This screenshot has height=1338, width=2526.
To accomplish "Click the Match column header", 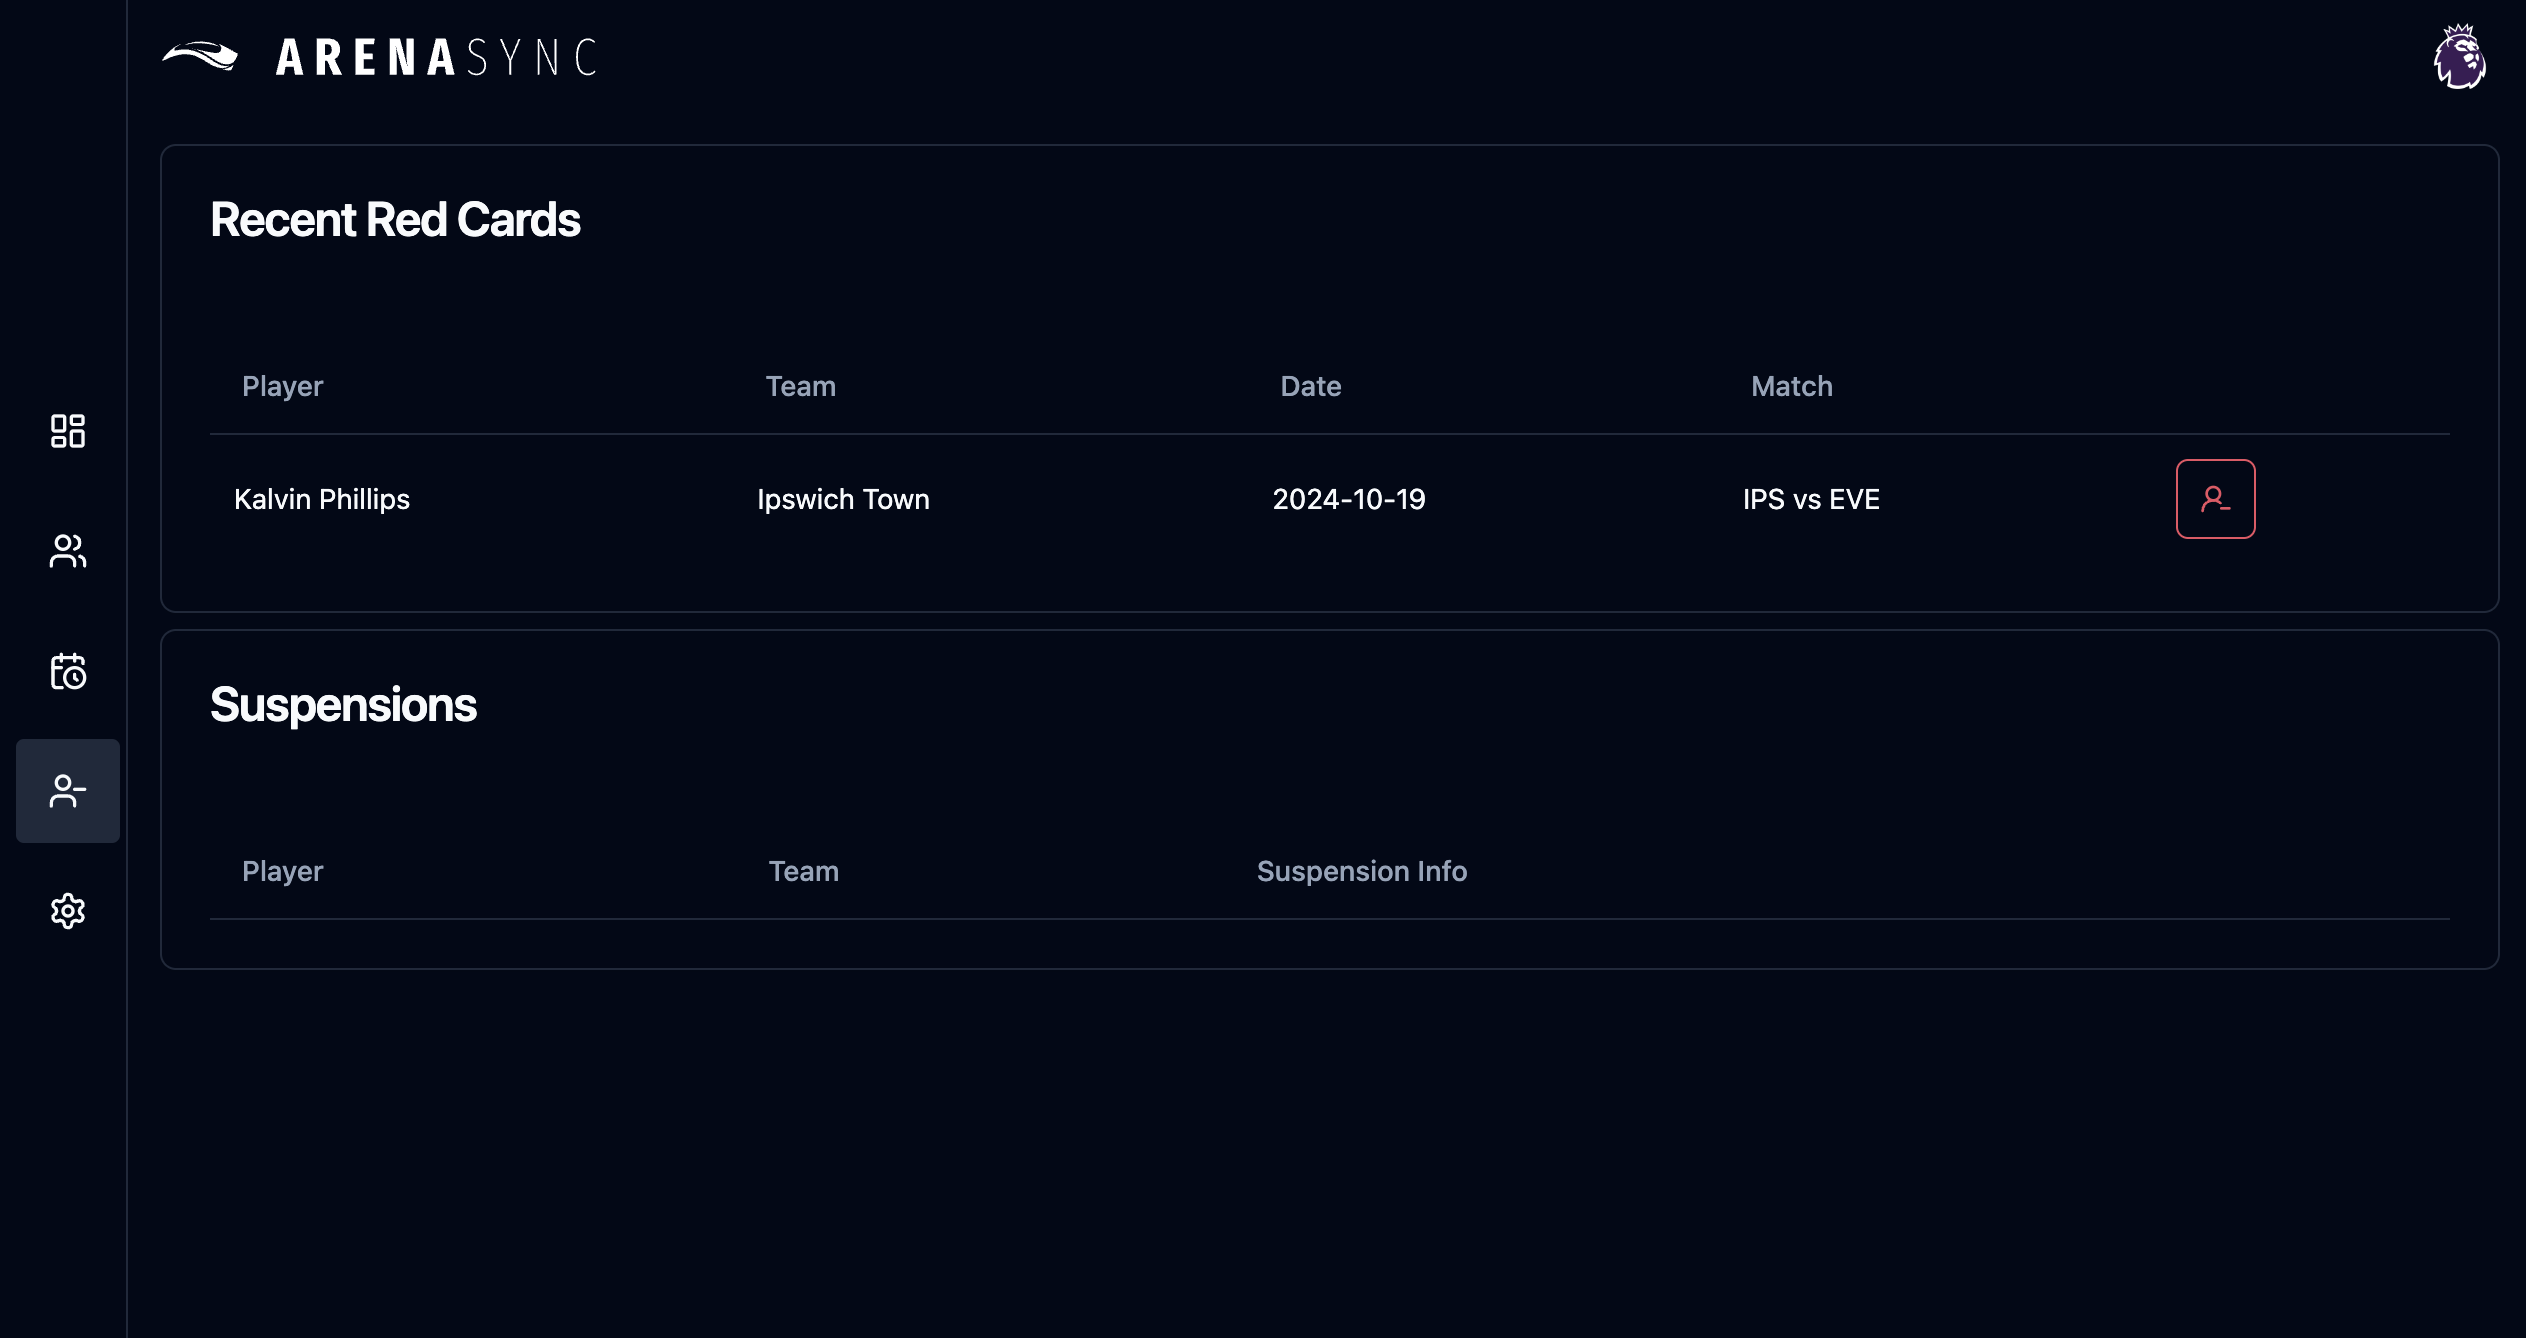I will click(x=1791, y=386).
